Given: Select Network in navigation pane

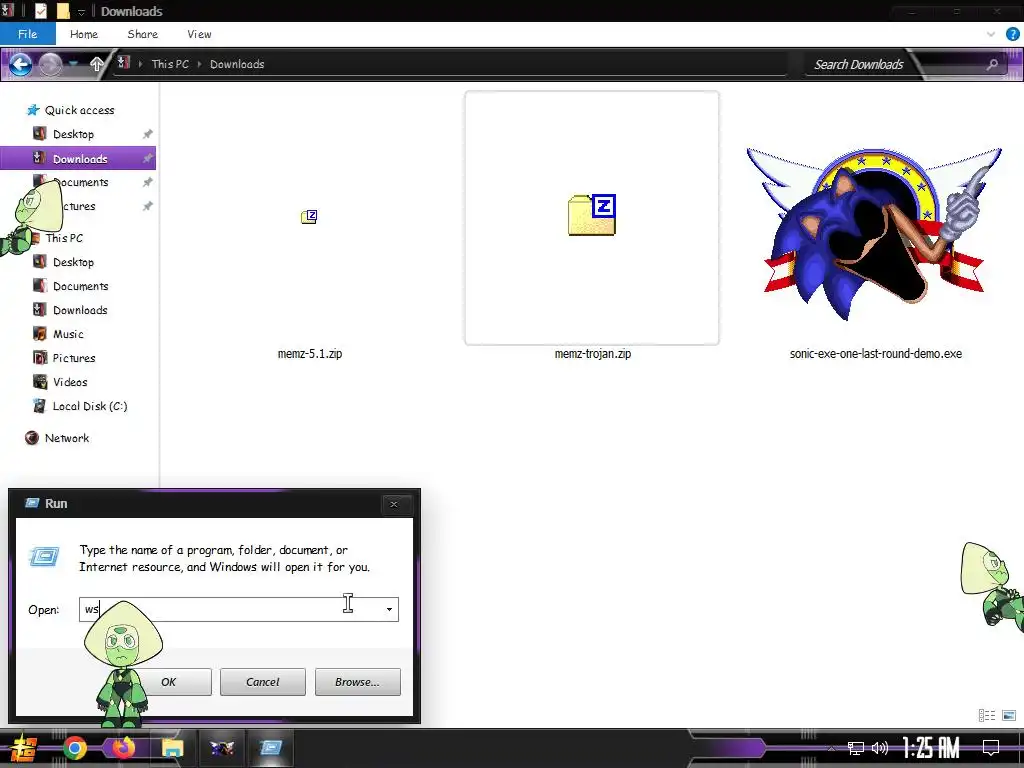Looking at the screenshot, I should [x=67, y=438].
